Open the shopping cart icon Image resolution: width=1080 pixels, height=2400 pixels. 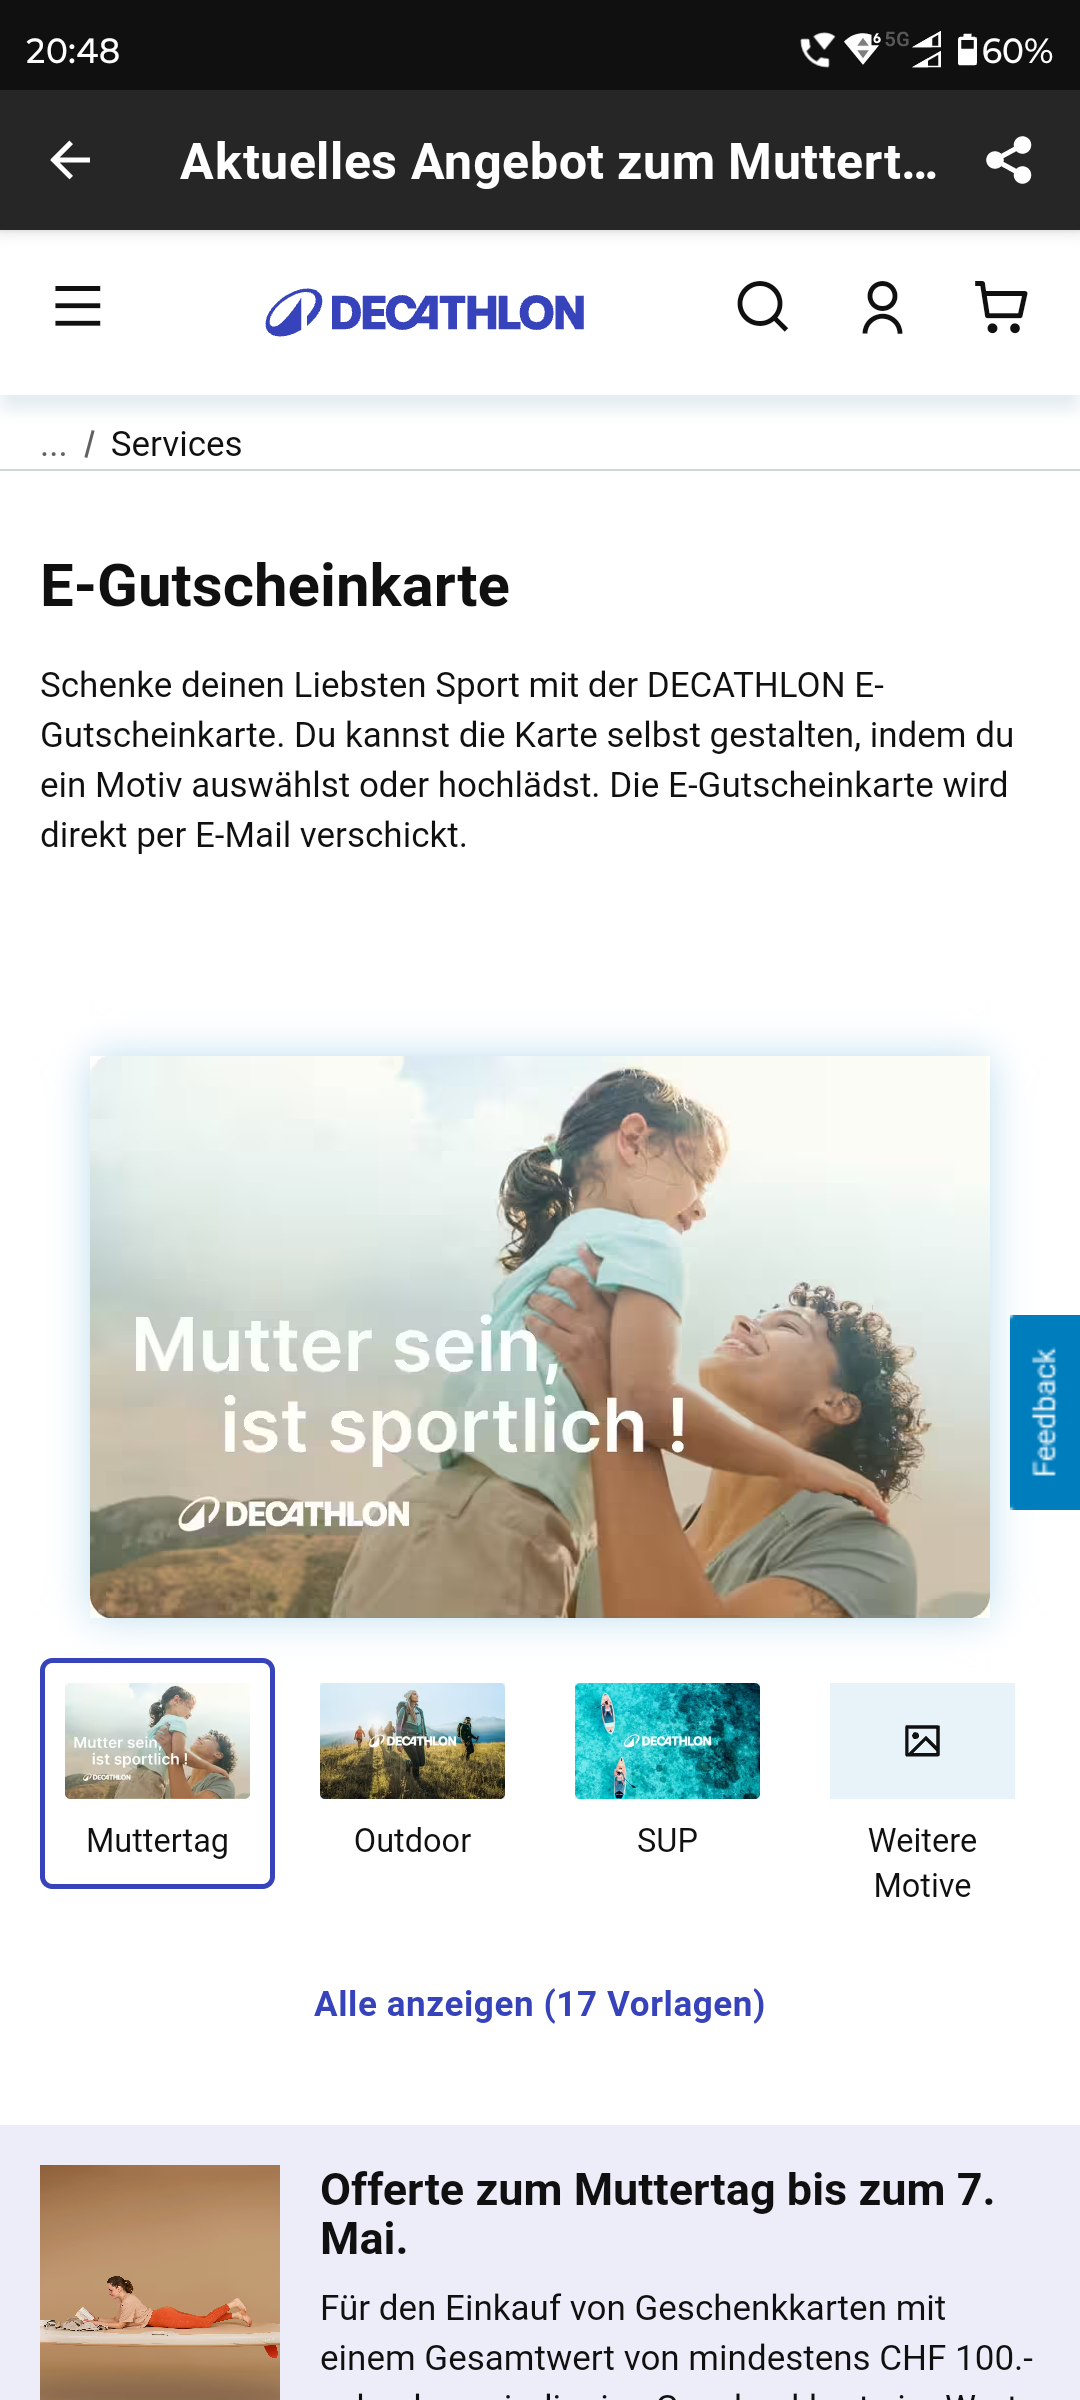coord(1001,306)
